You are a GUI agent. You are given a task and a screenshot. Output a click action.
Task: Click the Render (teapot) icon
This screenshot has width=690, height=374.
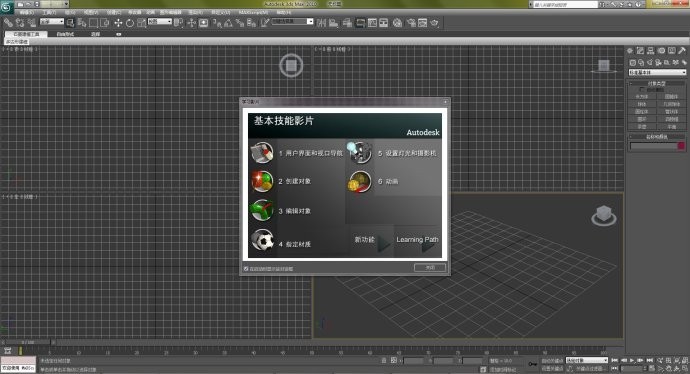point(434,23)
